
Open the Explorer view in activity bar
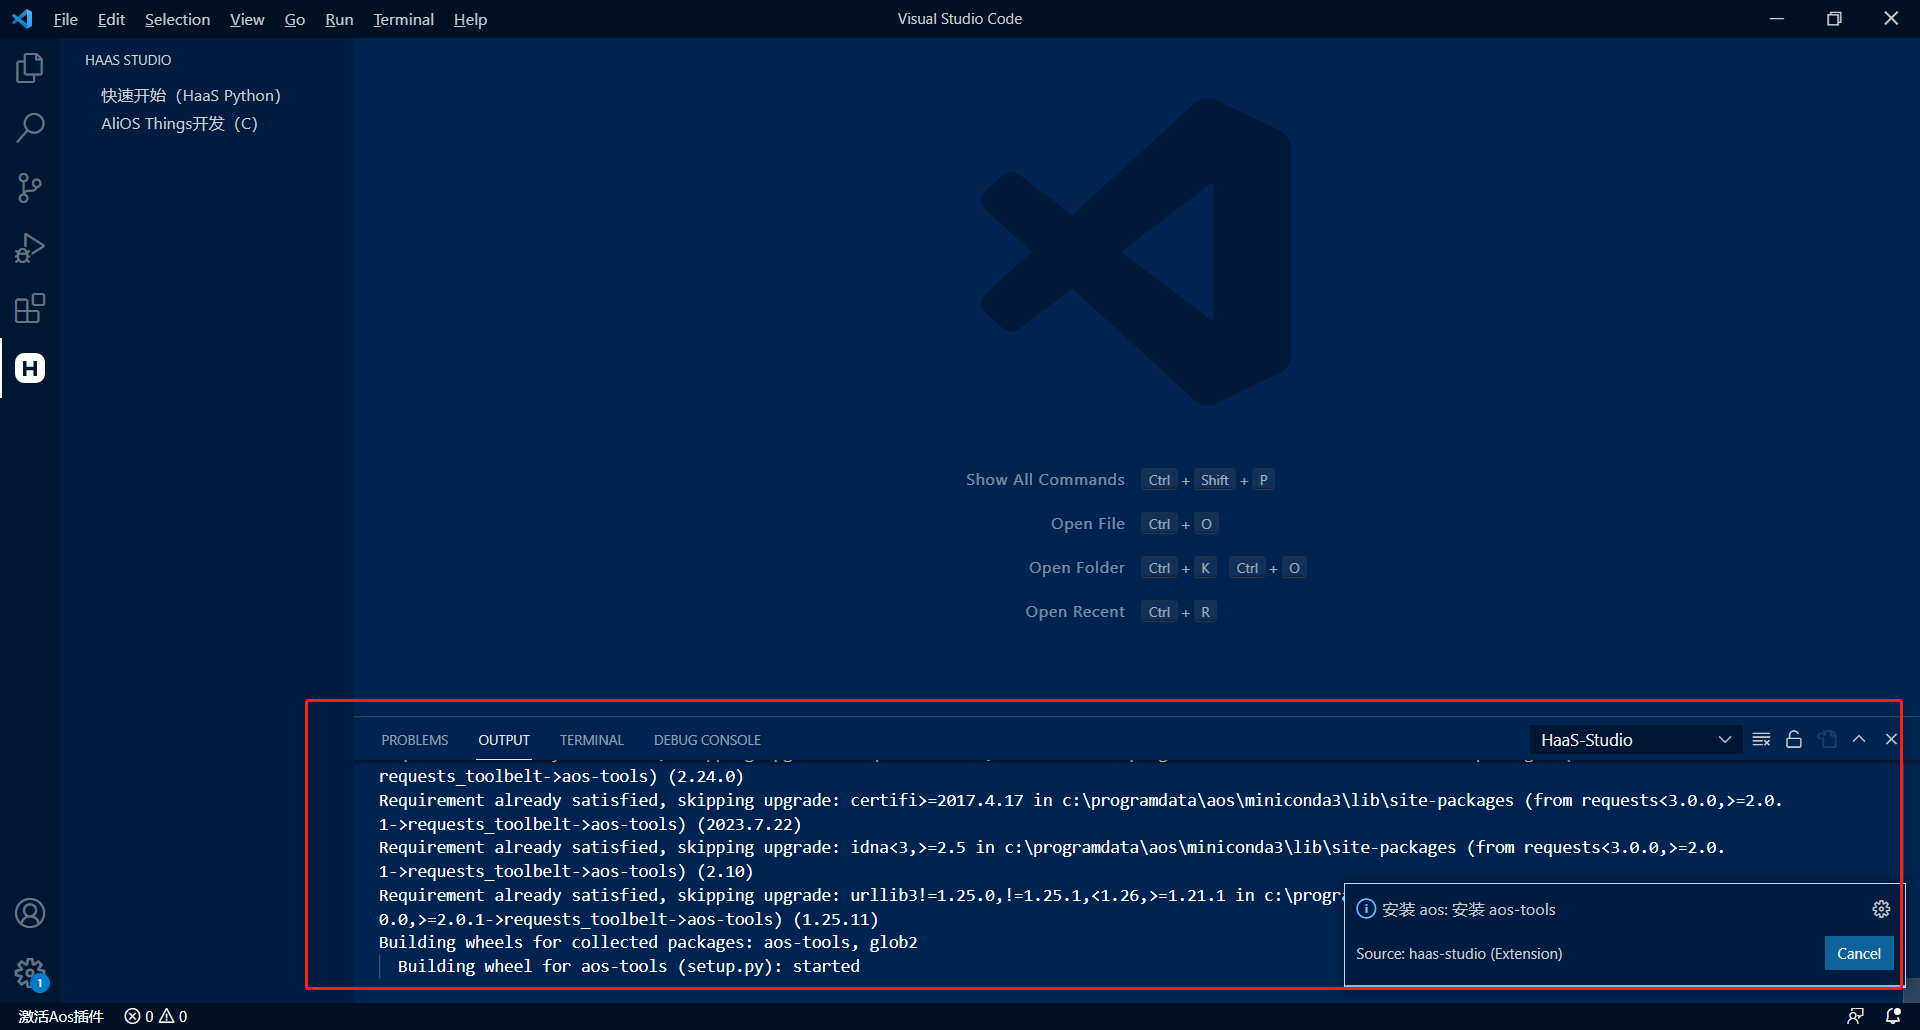click(30, 68)
